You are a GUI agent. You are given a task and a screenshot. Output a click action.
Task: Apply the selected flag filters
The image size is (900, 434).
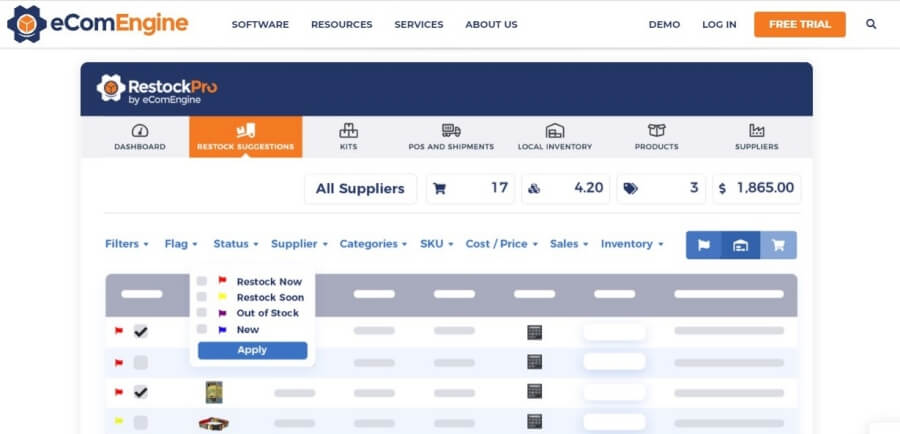point(253,350)
